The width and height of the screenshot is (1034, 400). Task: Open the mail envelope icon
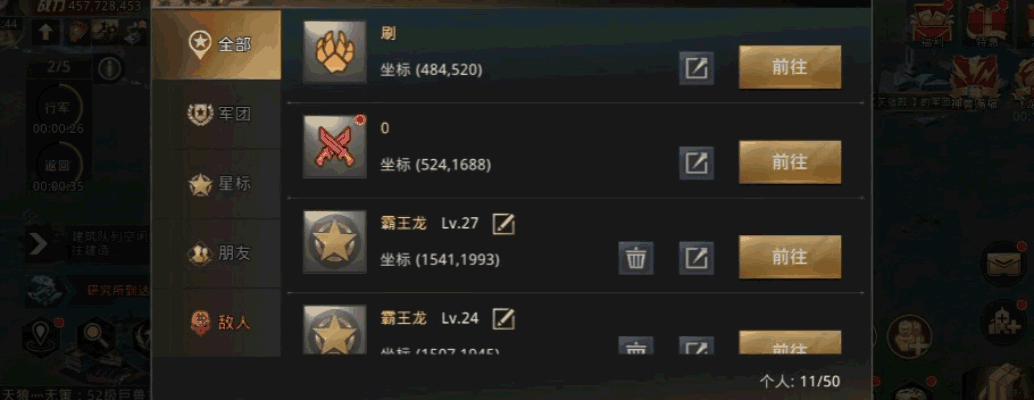(1001, 264)
